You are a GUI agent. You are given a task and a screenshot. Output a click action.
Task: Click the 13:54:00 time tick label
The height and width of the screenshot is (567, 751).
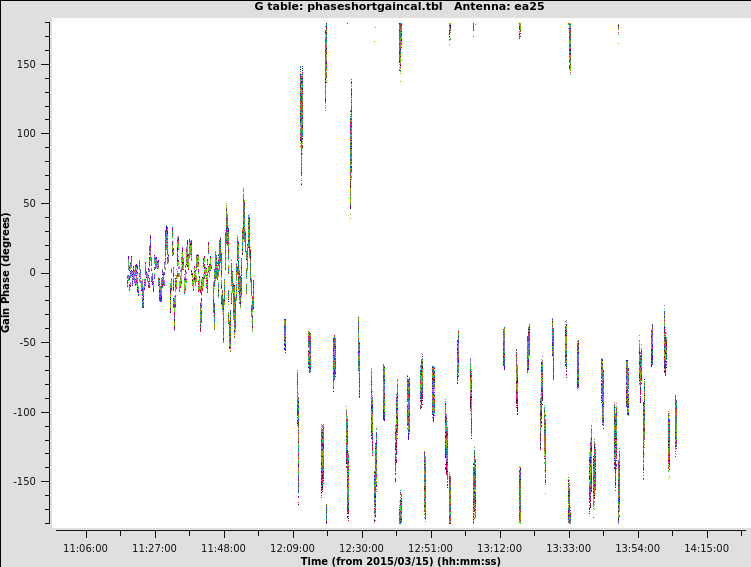pos(637,548)
